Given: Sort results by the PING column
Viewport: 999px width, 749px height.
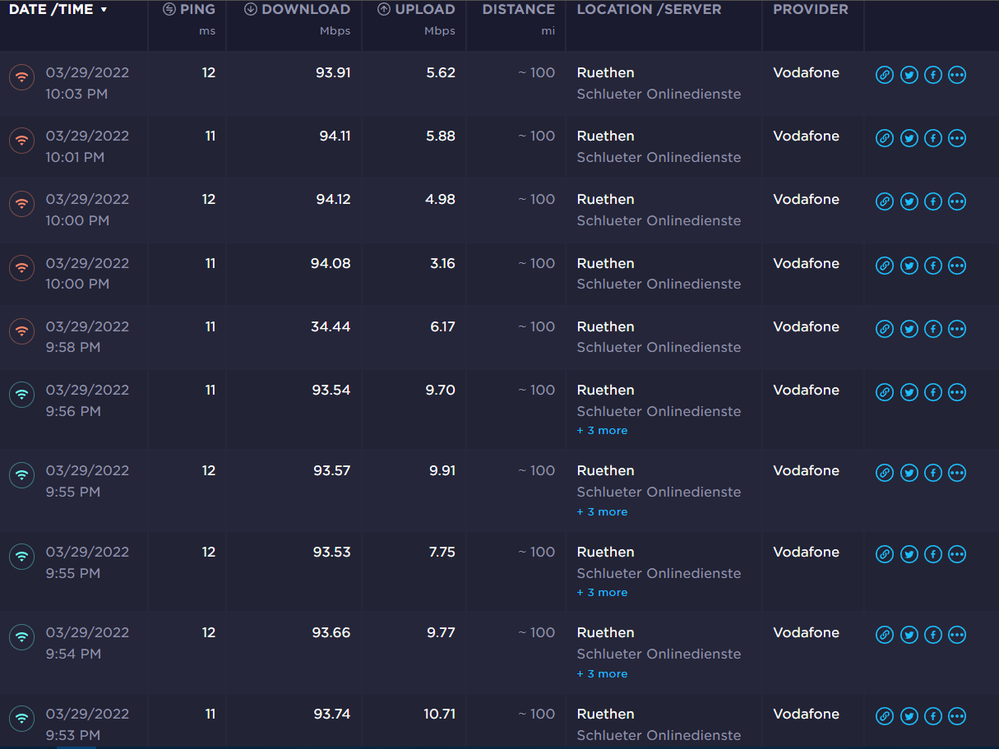Looking at the screenshot, I should [189, 10].
